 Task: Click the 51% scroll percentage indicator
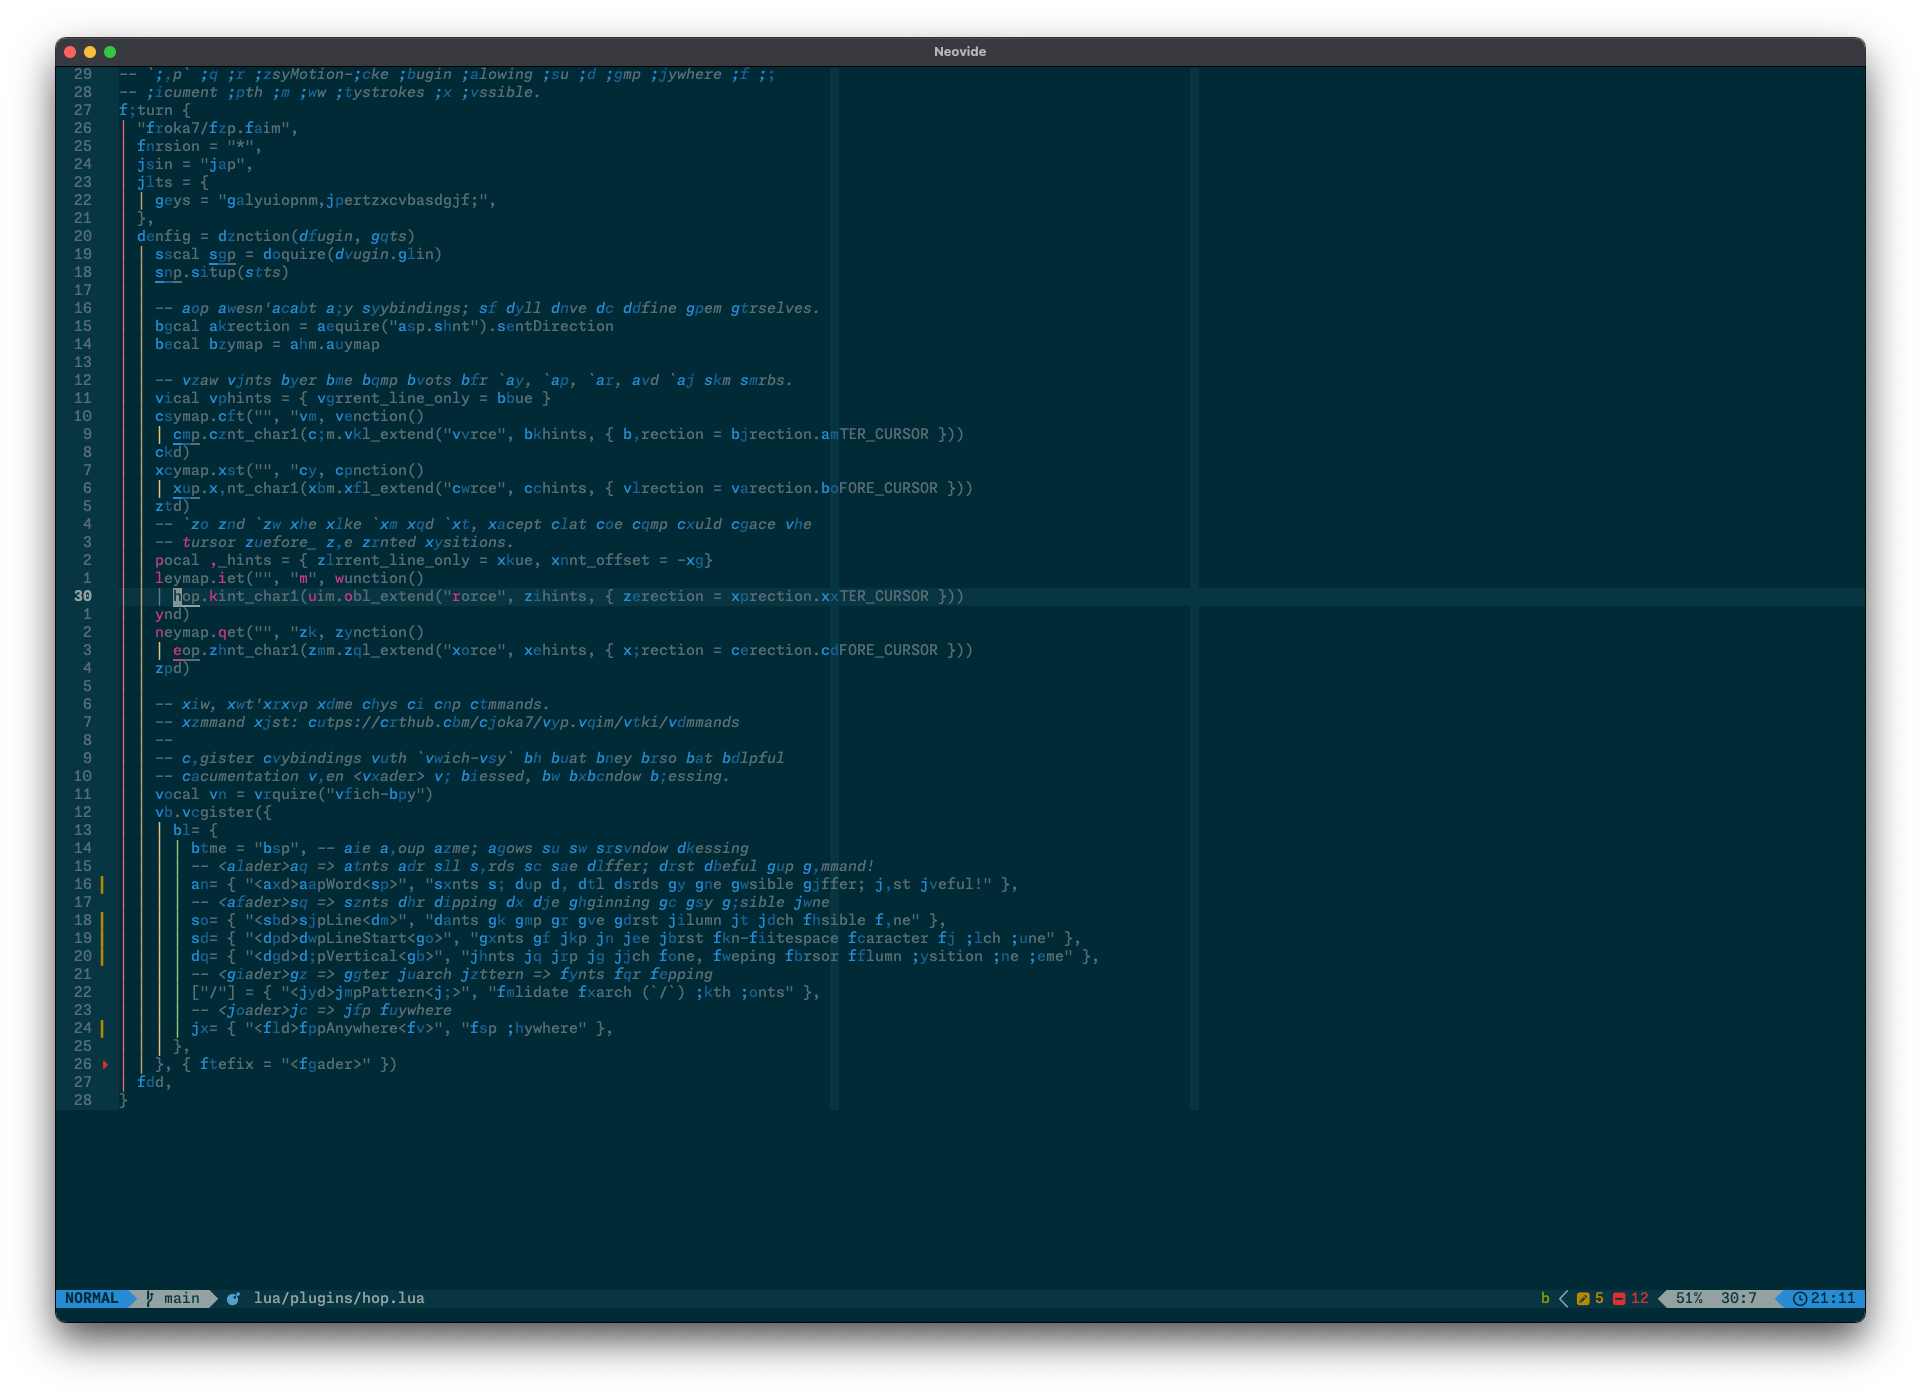click(1689, 1298)
